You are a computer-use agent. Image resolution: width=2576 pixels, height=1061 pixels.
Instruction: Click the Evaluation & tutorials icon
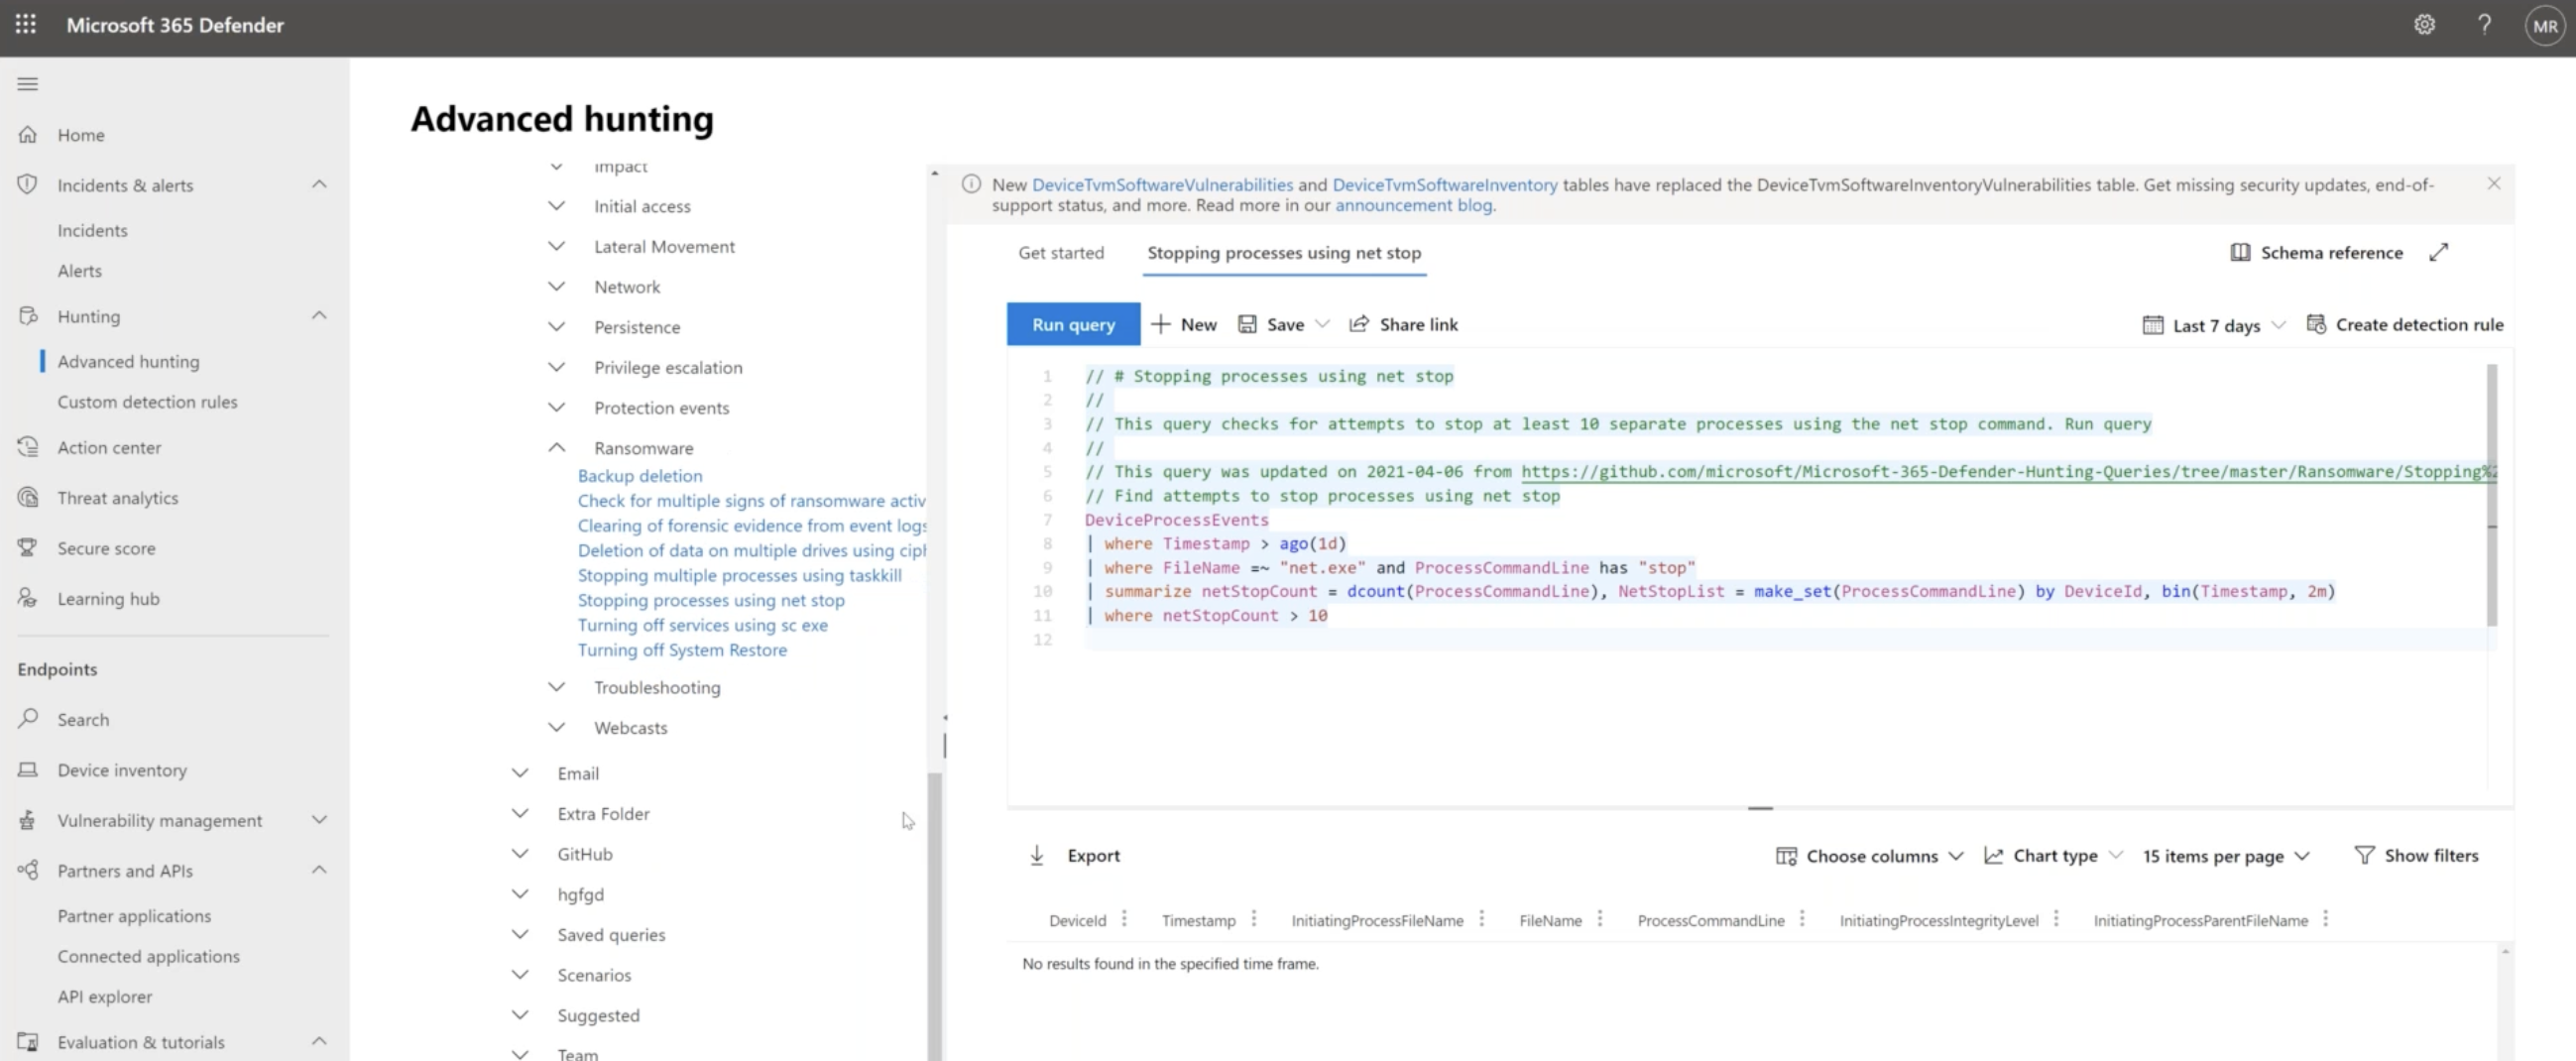(x=28, y=1041)
